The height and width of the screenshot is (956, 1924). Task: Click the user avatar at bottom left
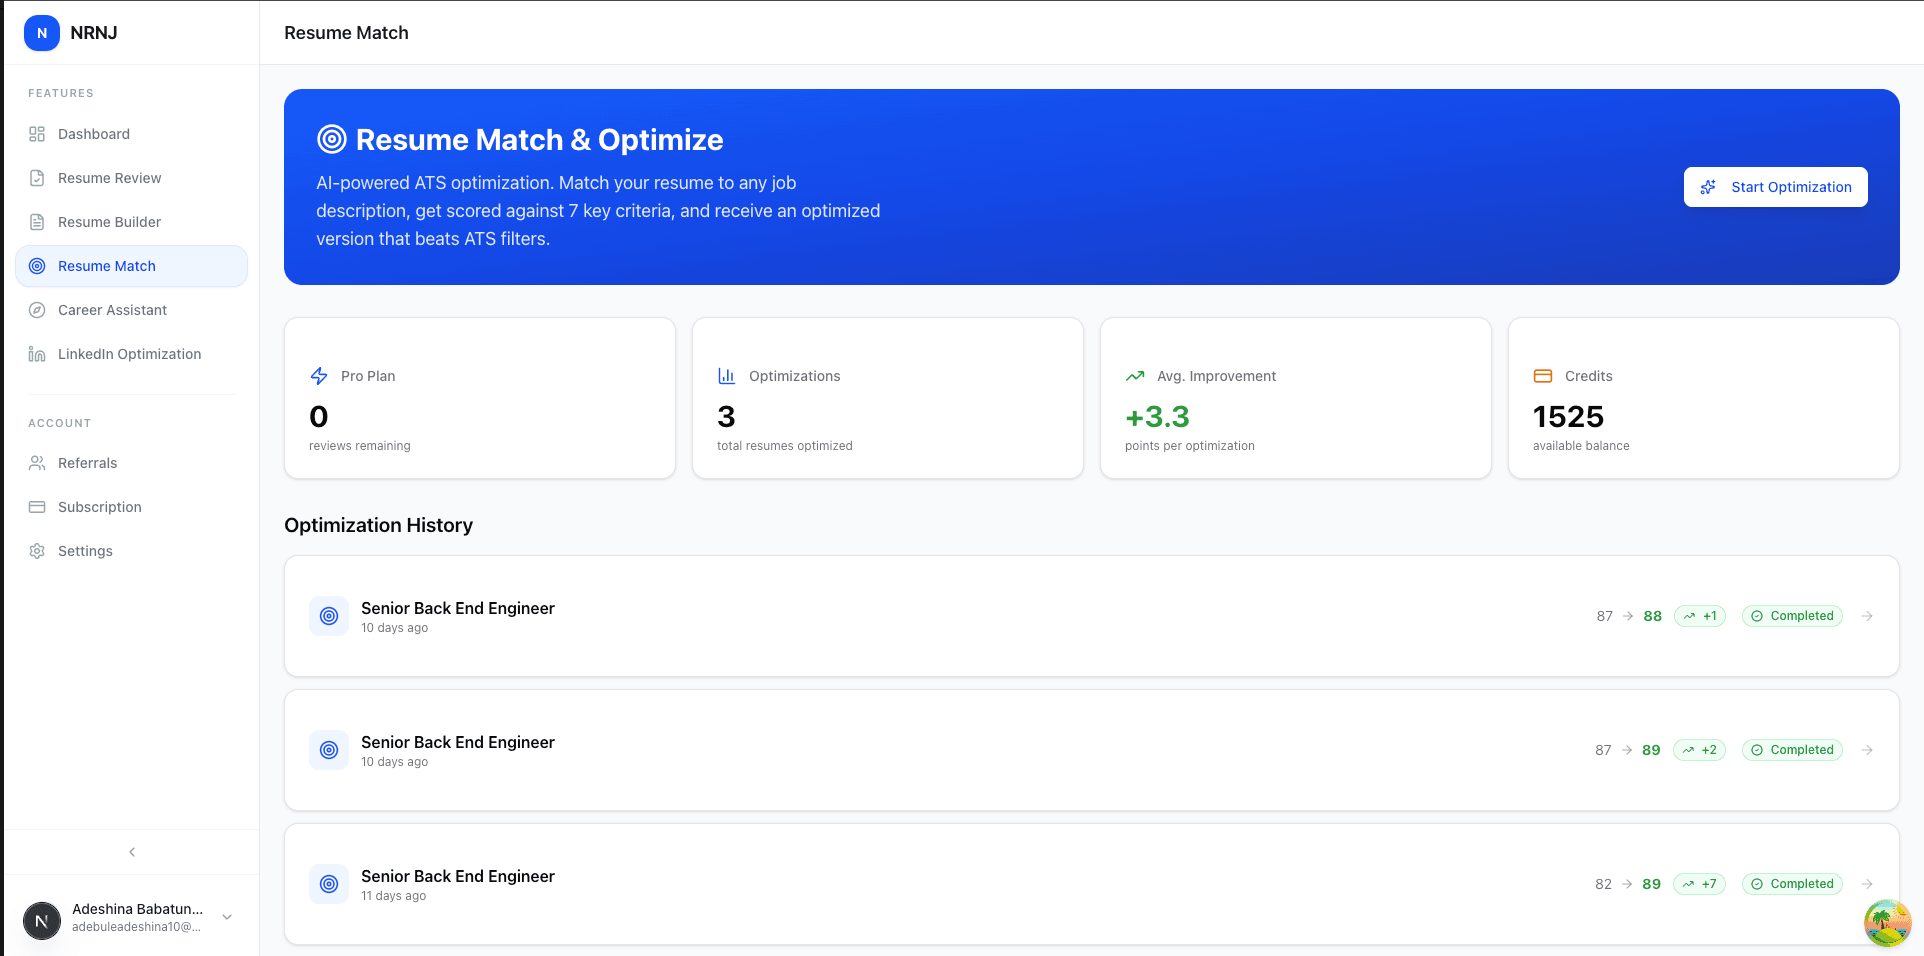42,920
